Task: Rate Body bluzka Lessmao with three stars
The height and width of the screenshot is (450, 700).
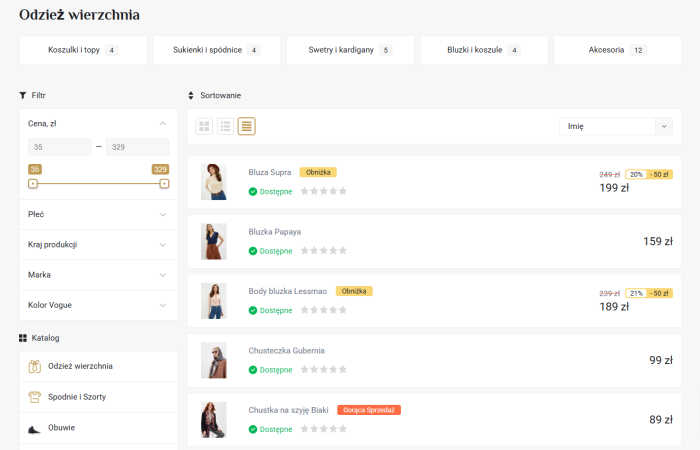Action: (324, 310)
